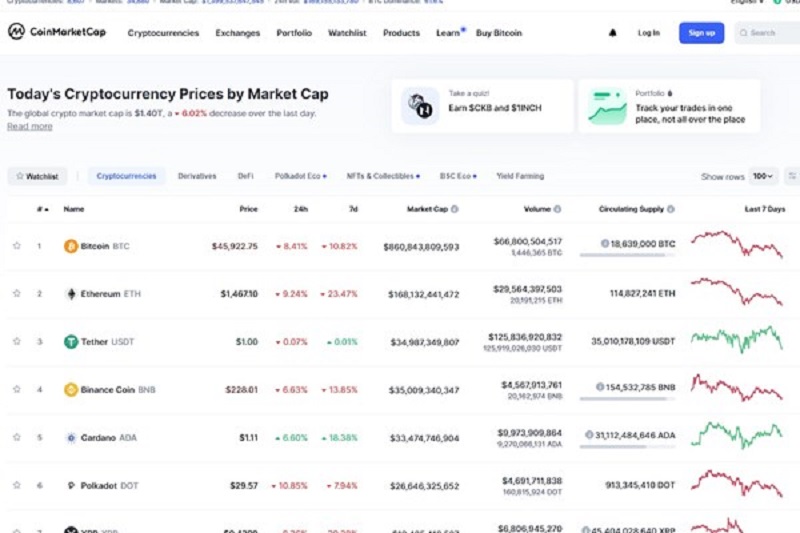Open the Show rows 100 dropdown
This screenshot has width=800, height=533.
(763, 176)
